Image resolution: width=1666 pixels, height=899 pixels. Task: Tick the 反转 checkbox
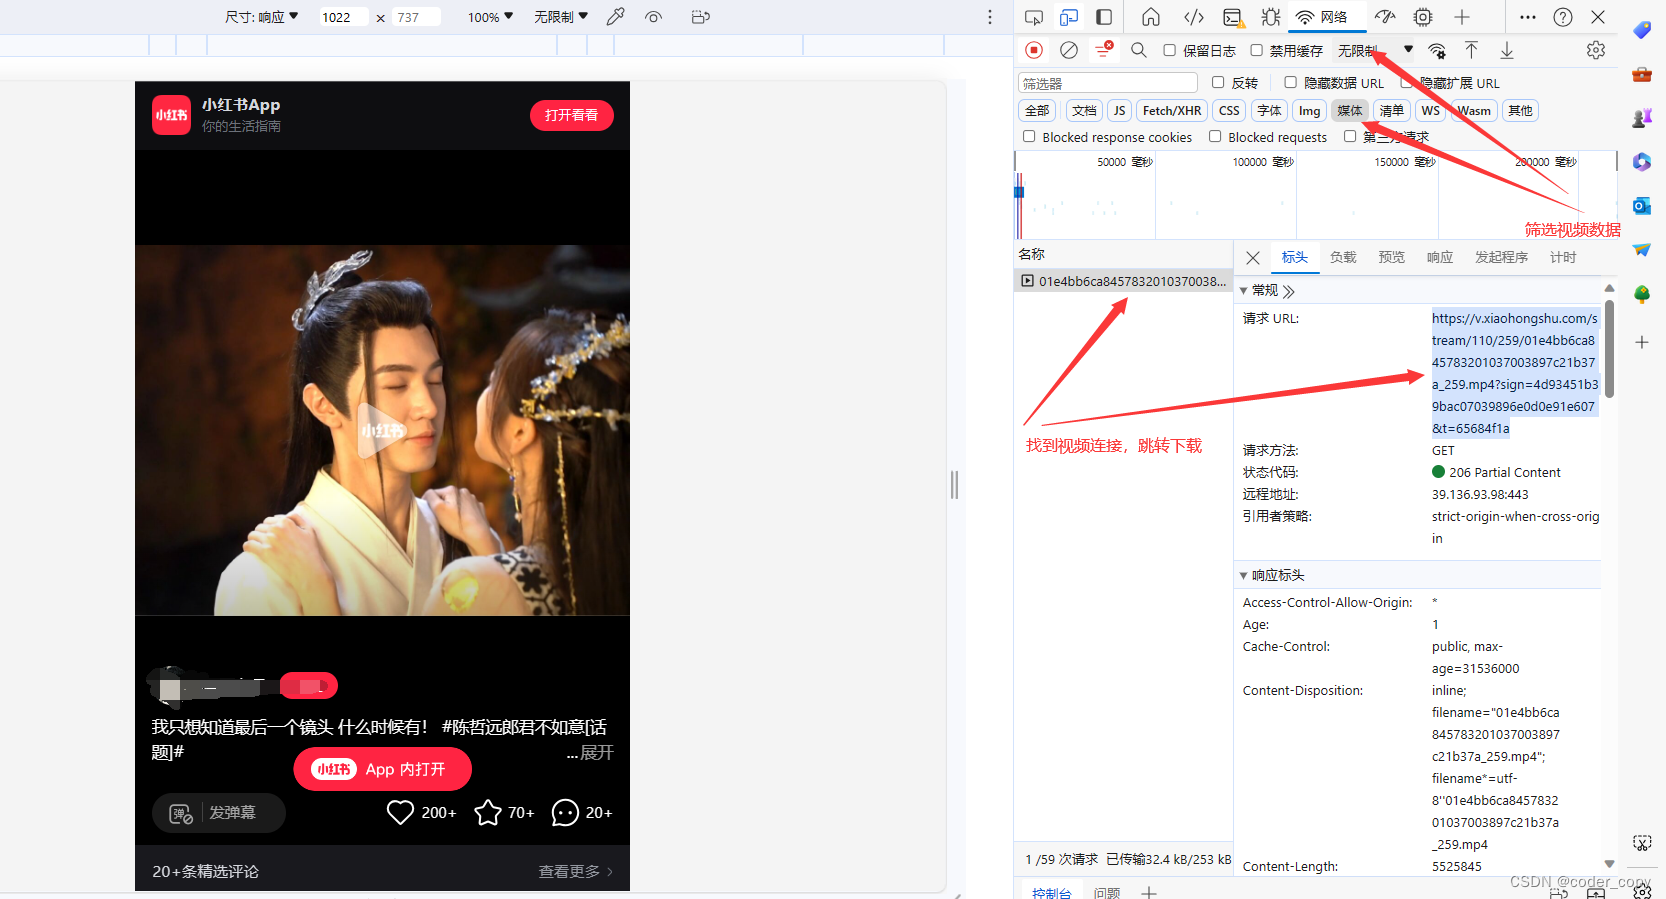pyautogui.click(x=1218, y=82)
